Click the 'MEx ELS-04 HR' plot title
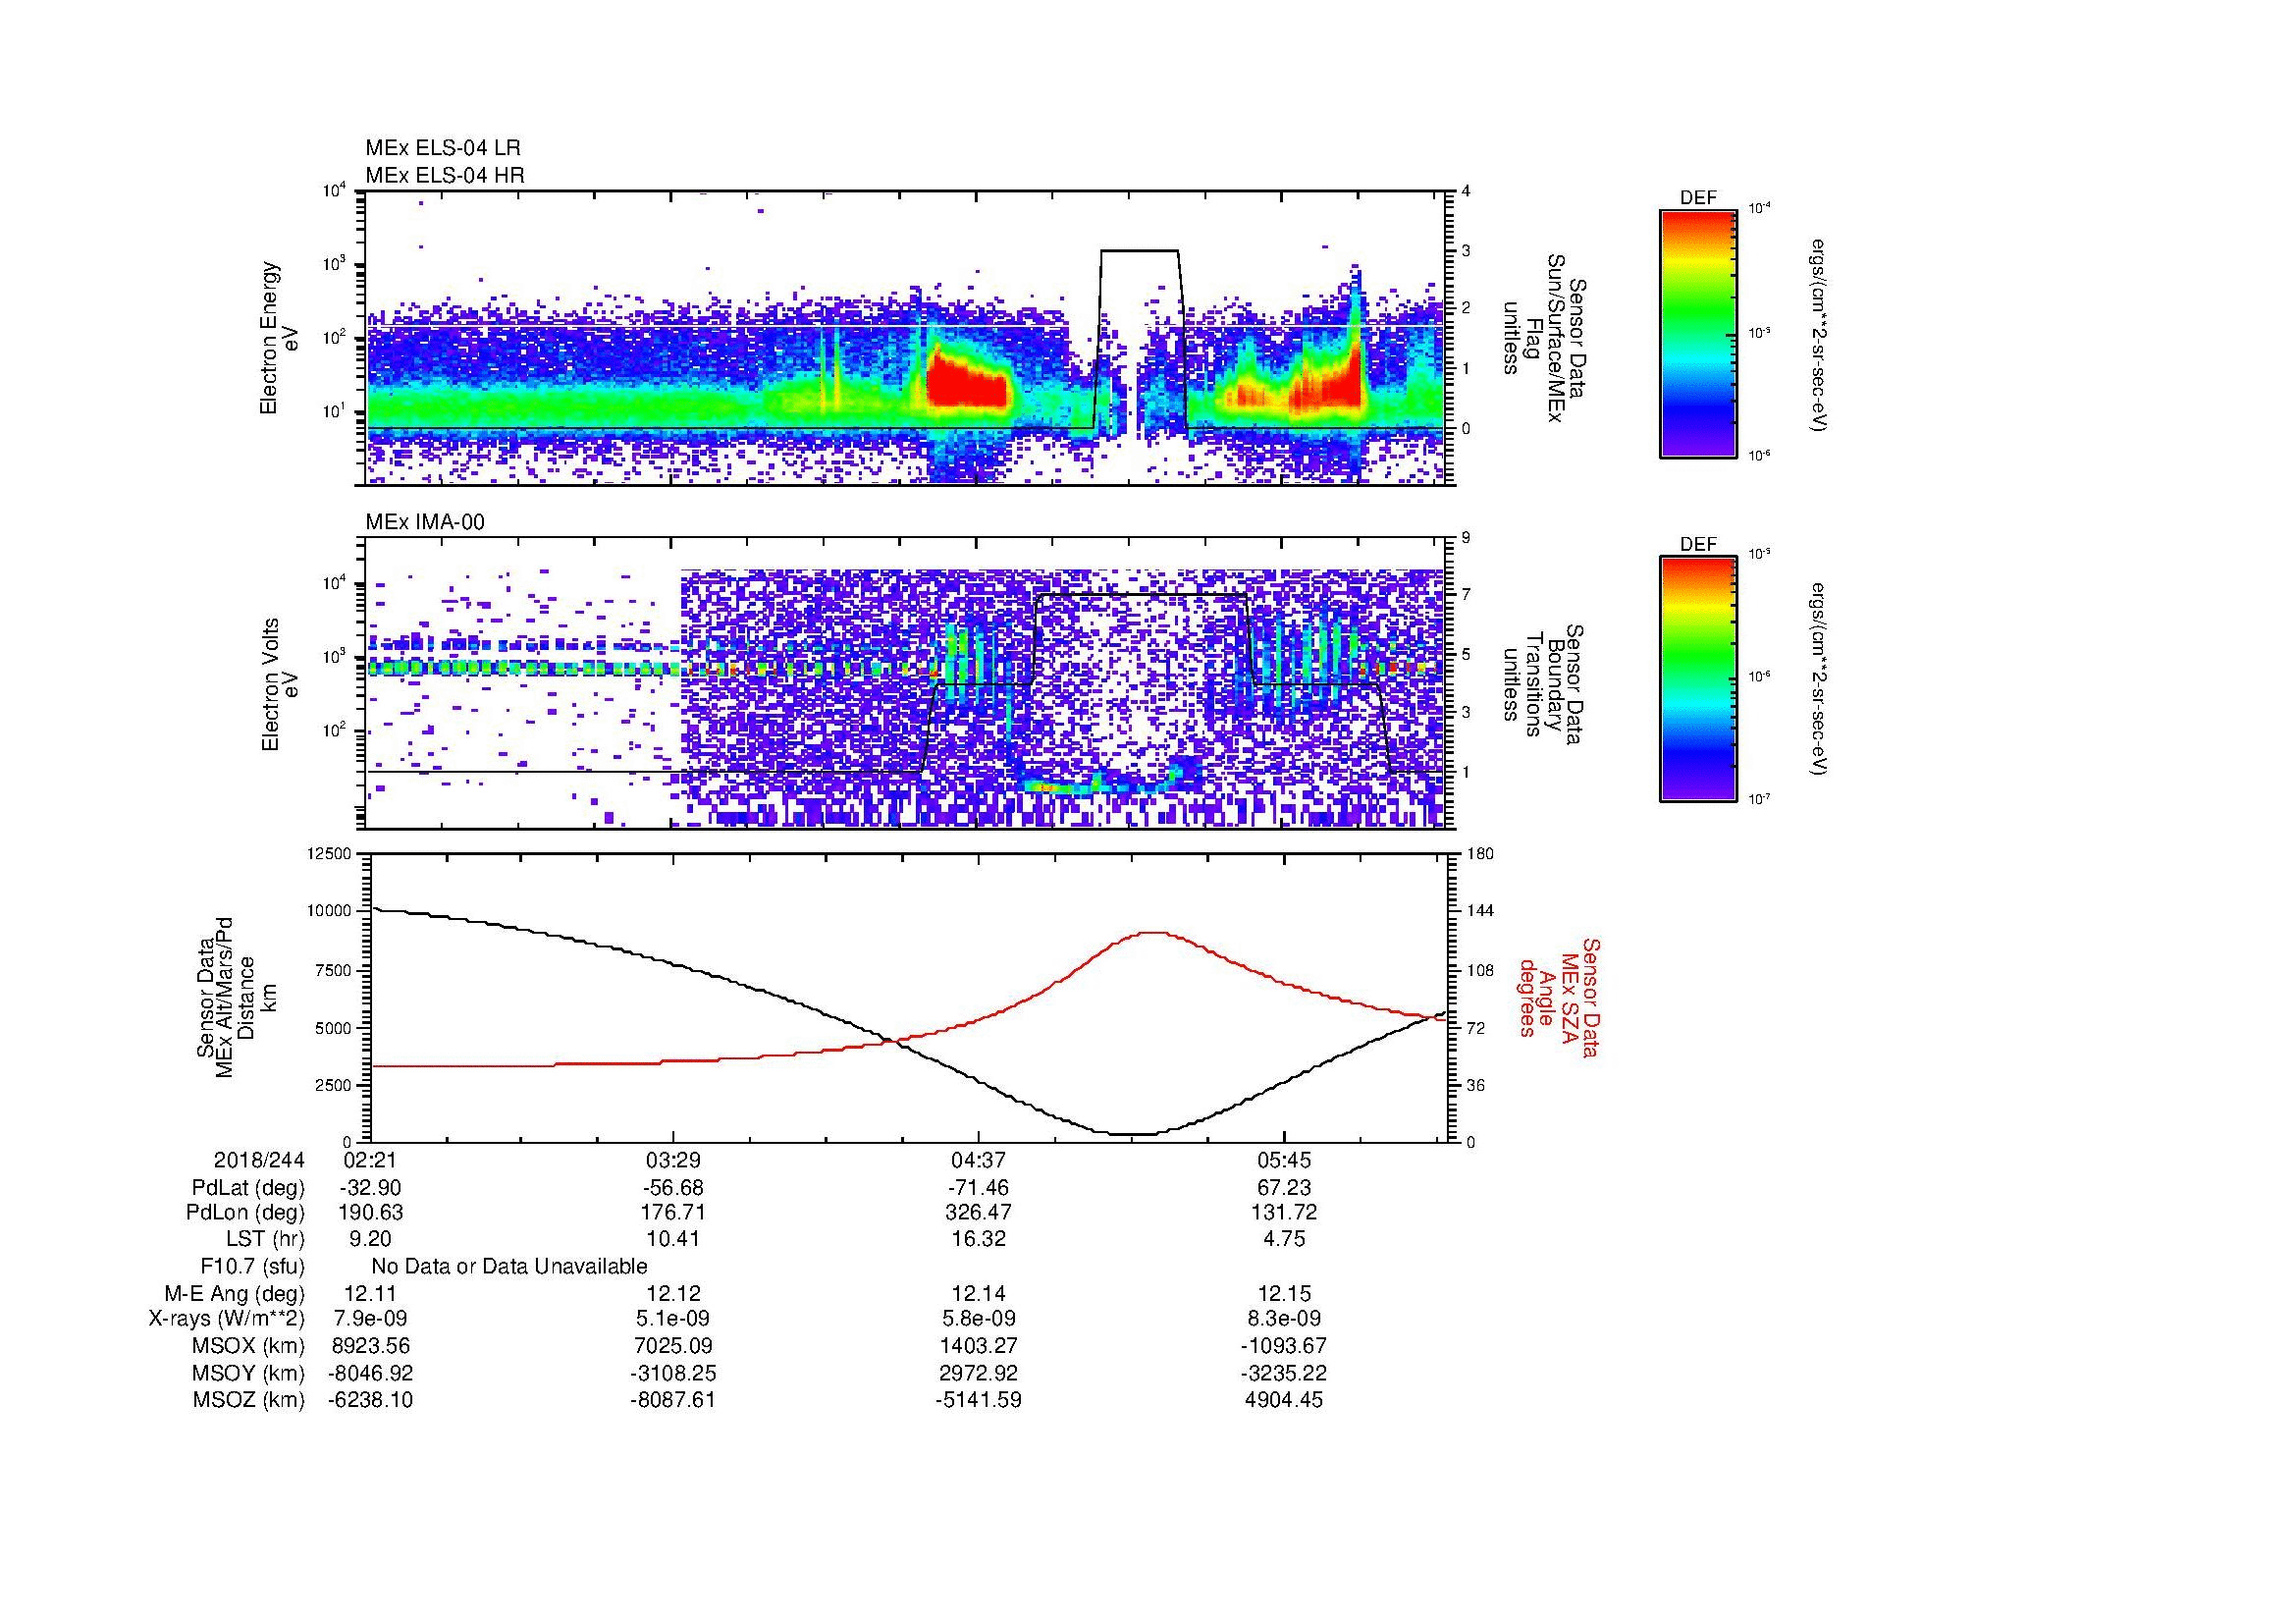The image size is (2296, 1623). (x=445, y=176)
